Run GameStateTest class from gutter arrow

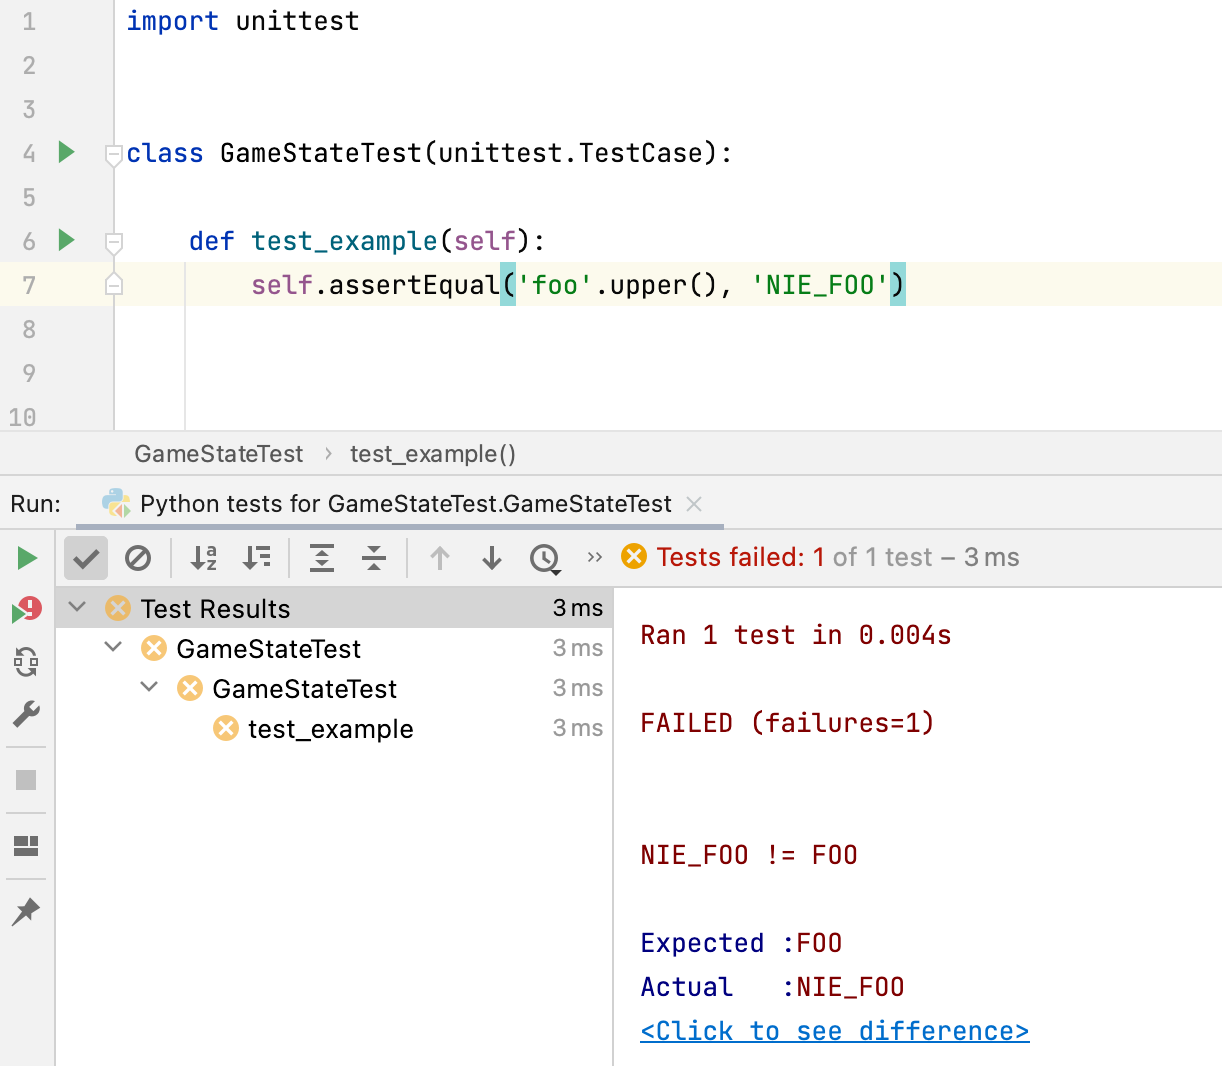[x=67, y=152]
